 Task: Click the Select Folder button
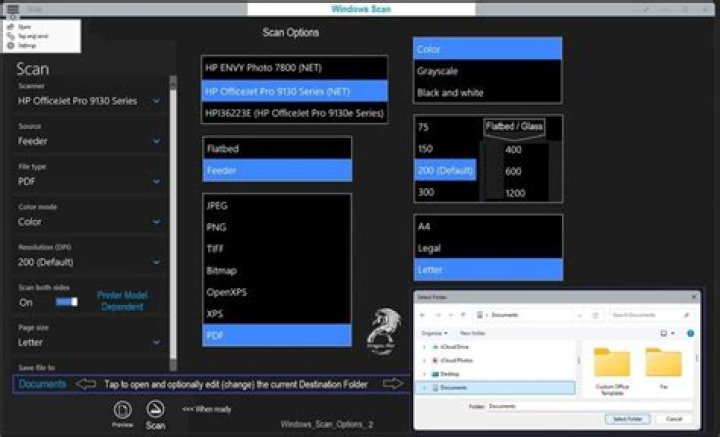click(627, 419)
